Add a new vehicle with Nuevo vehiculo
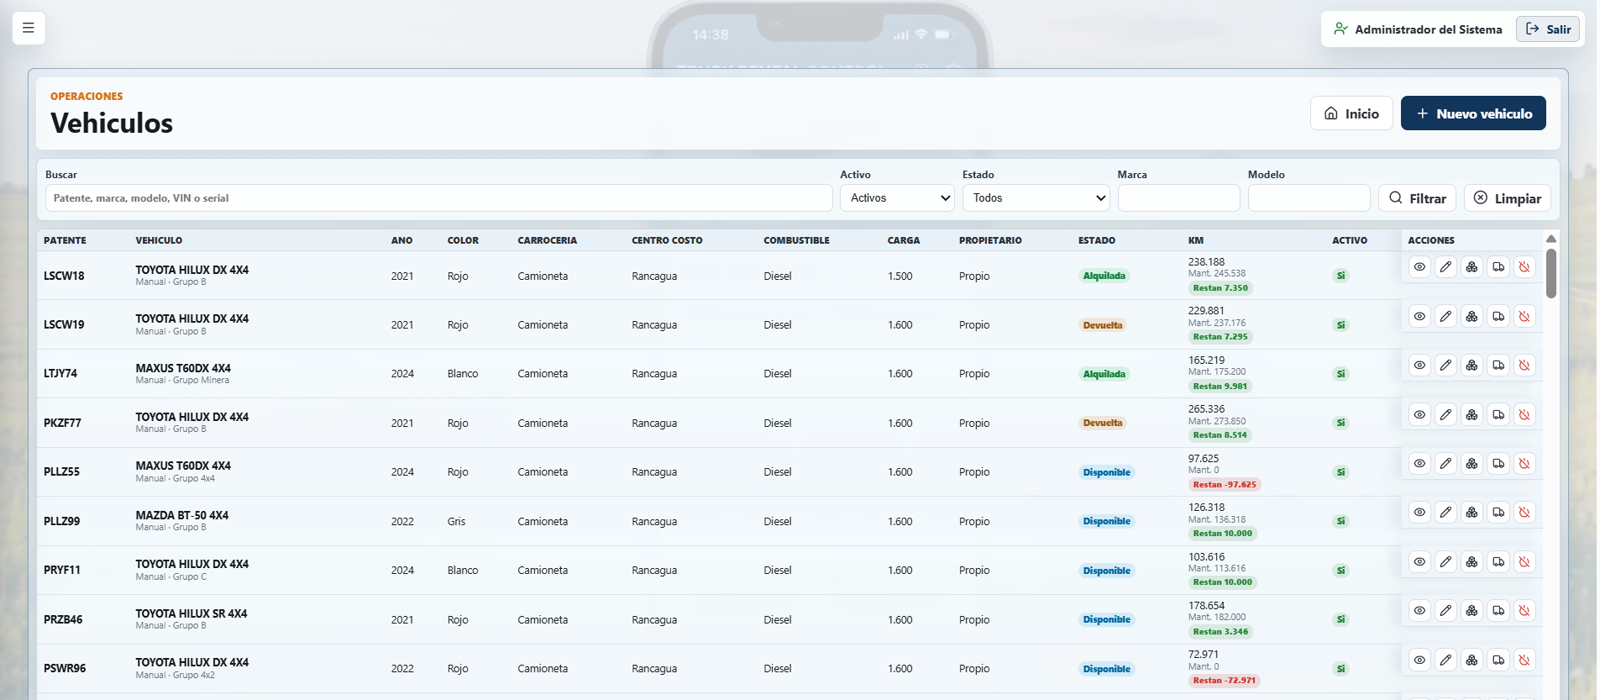The height and width of the screenshot is (700, 1600). [1473, 113]
